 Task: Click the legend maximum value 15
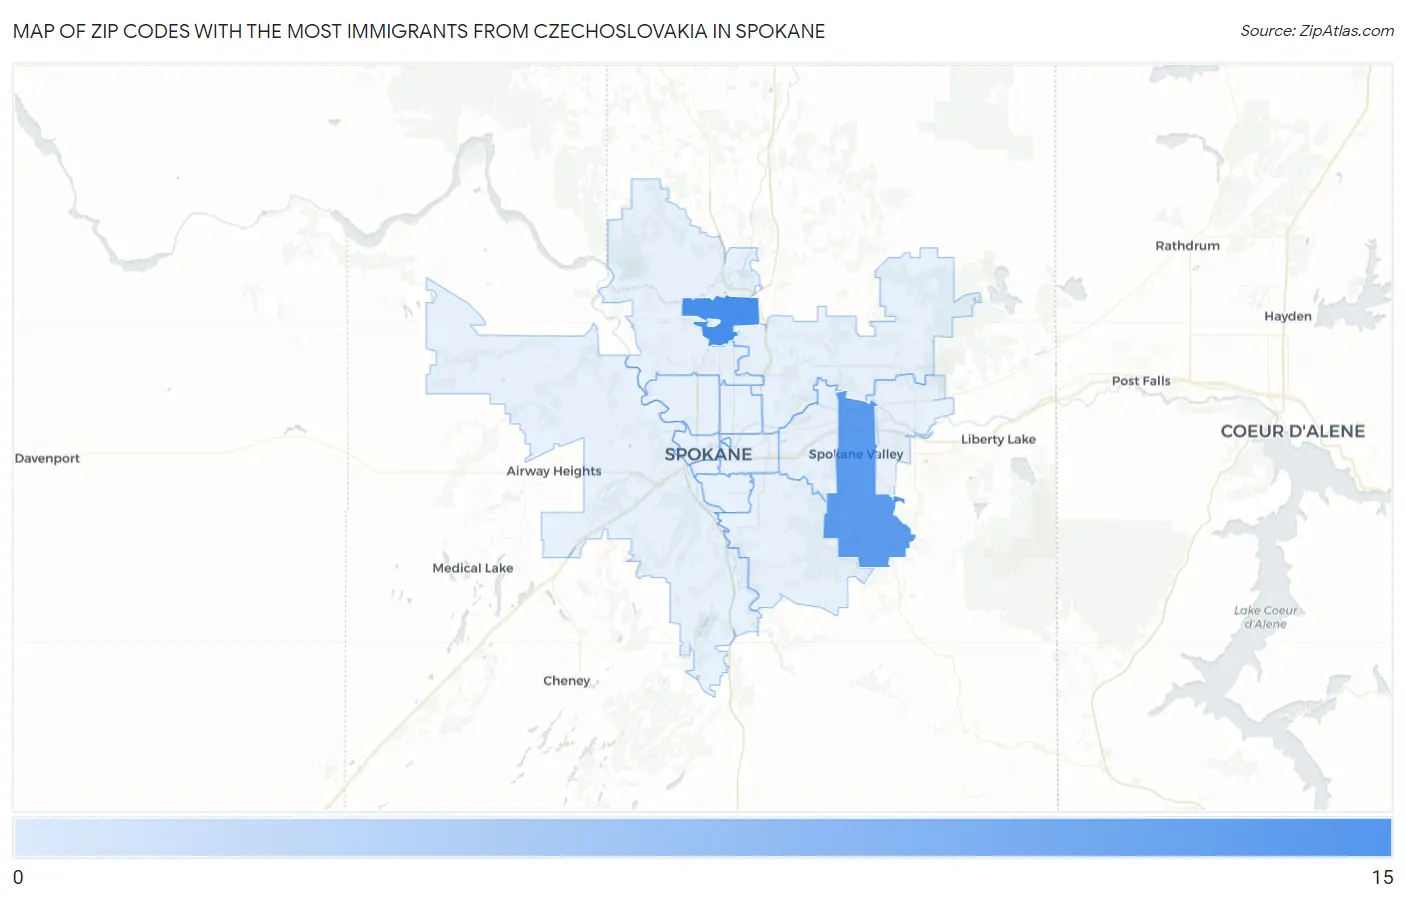(1382, 877)
